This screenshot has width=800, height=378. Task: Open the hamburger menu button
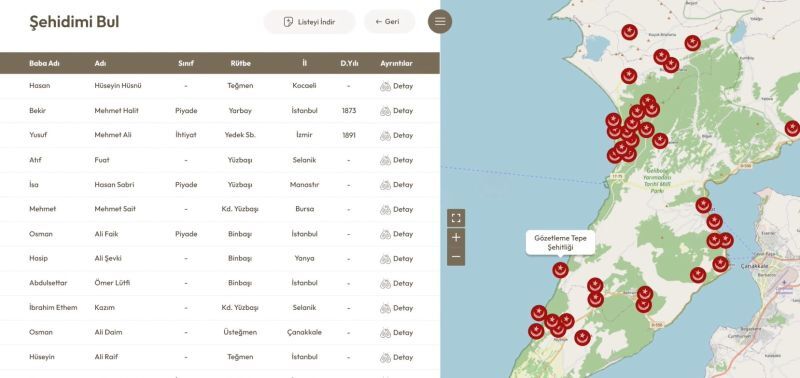(x=440, y=21)
